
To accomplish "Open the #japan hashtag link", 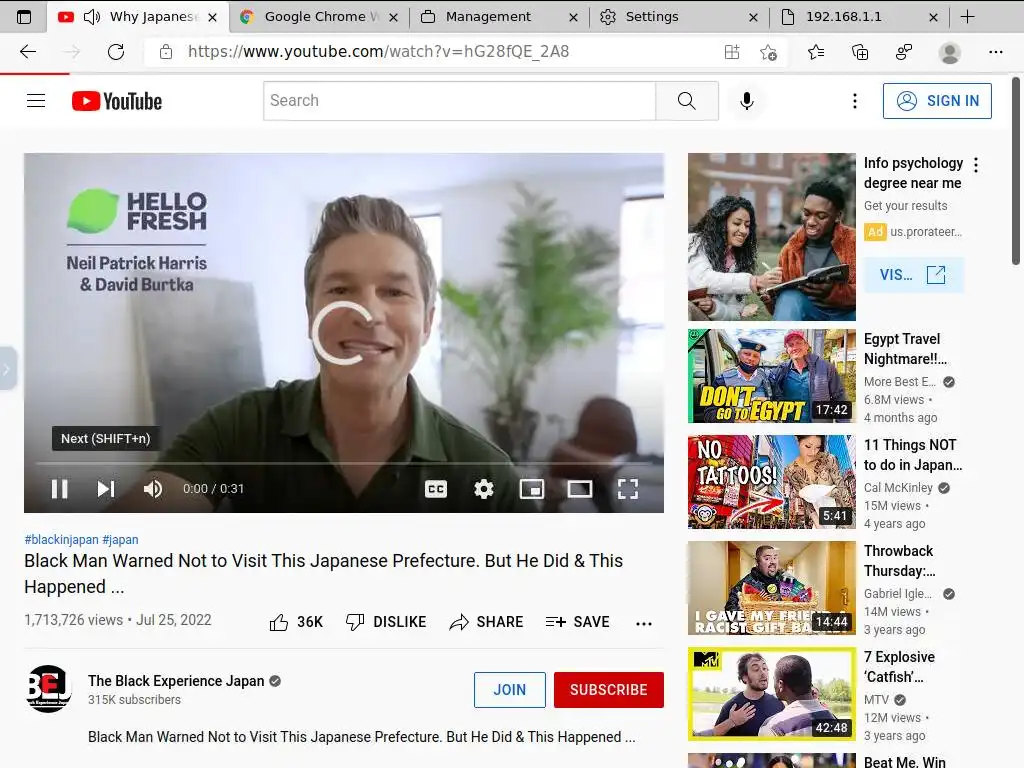I will coord(120,539).
